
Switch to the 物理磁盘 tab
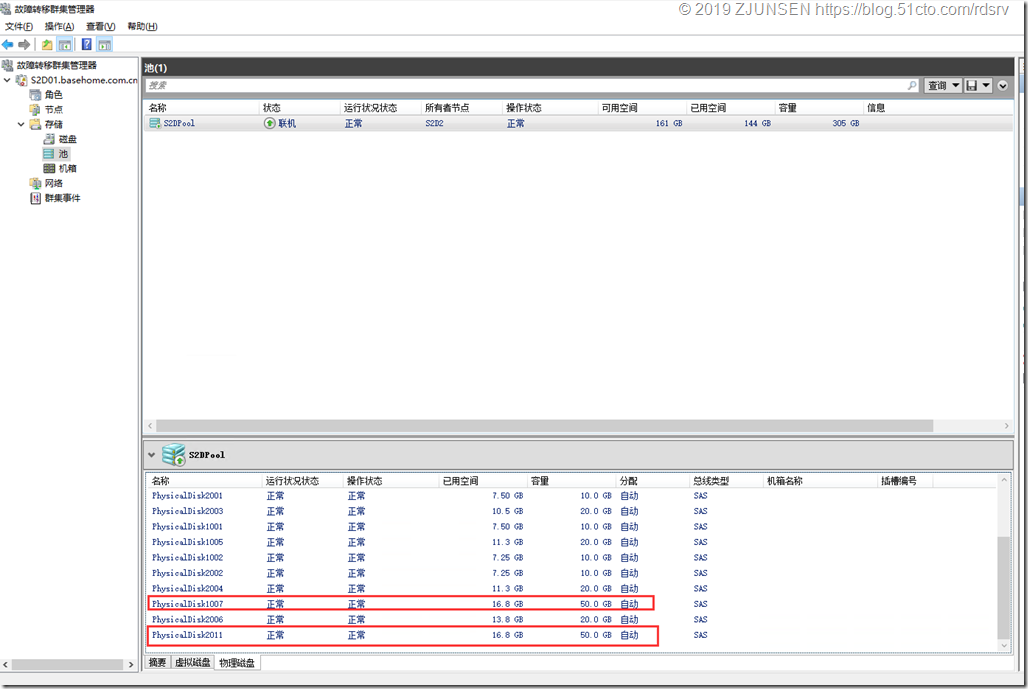click(x=237, y=663)
